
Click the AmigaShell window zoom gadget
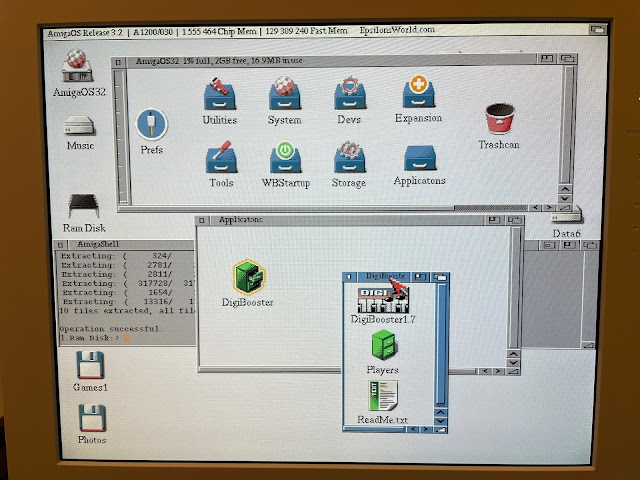click(569, 245)
